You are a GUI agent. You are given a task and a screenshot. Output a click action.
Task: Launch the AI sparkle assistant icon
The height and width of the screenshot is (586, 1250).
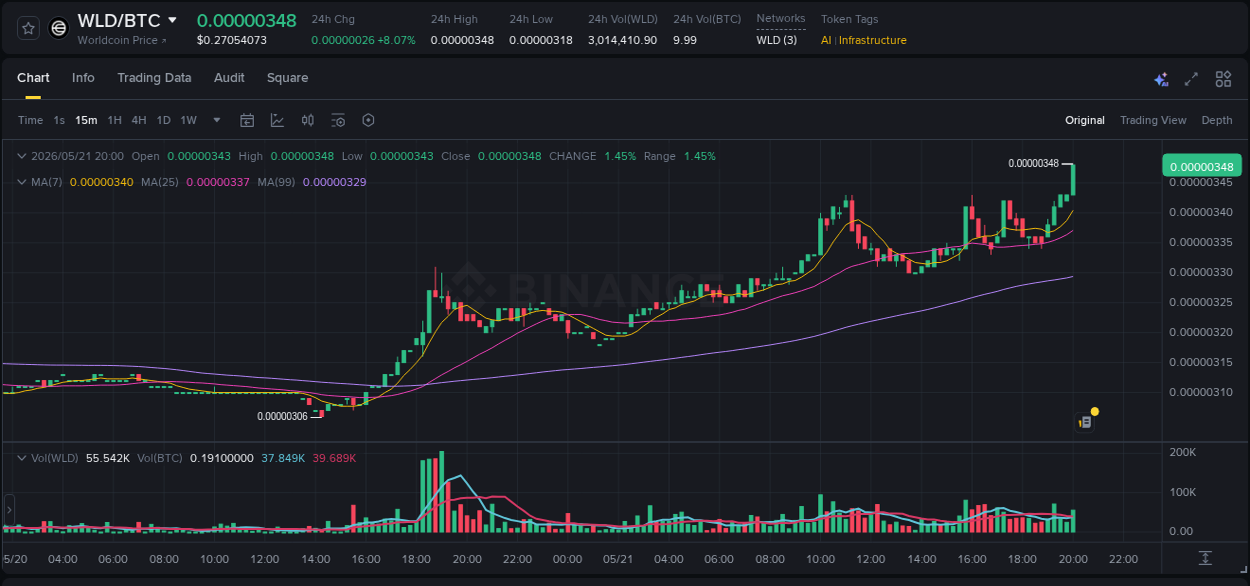coord(1161,79)
